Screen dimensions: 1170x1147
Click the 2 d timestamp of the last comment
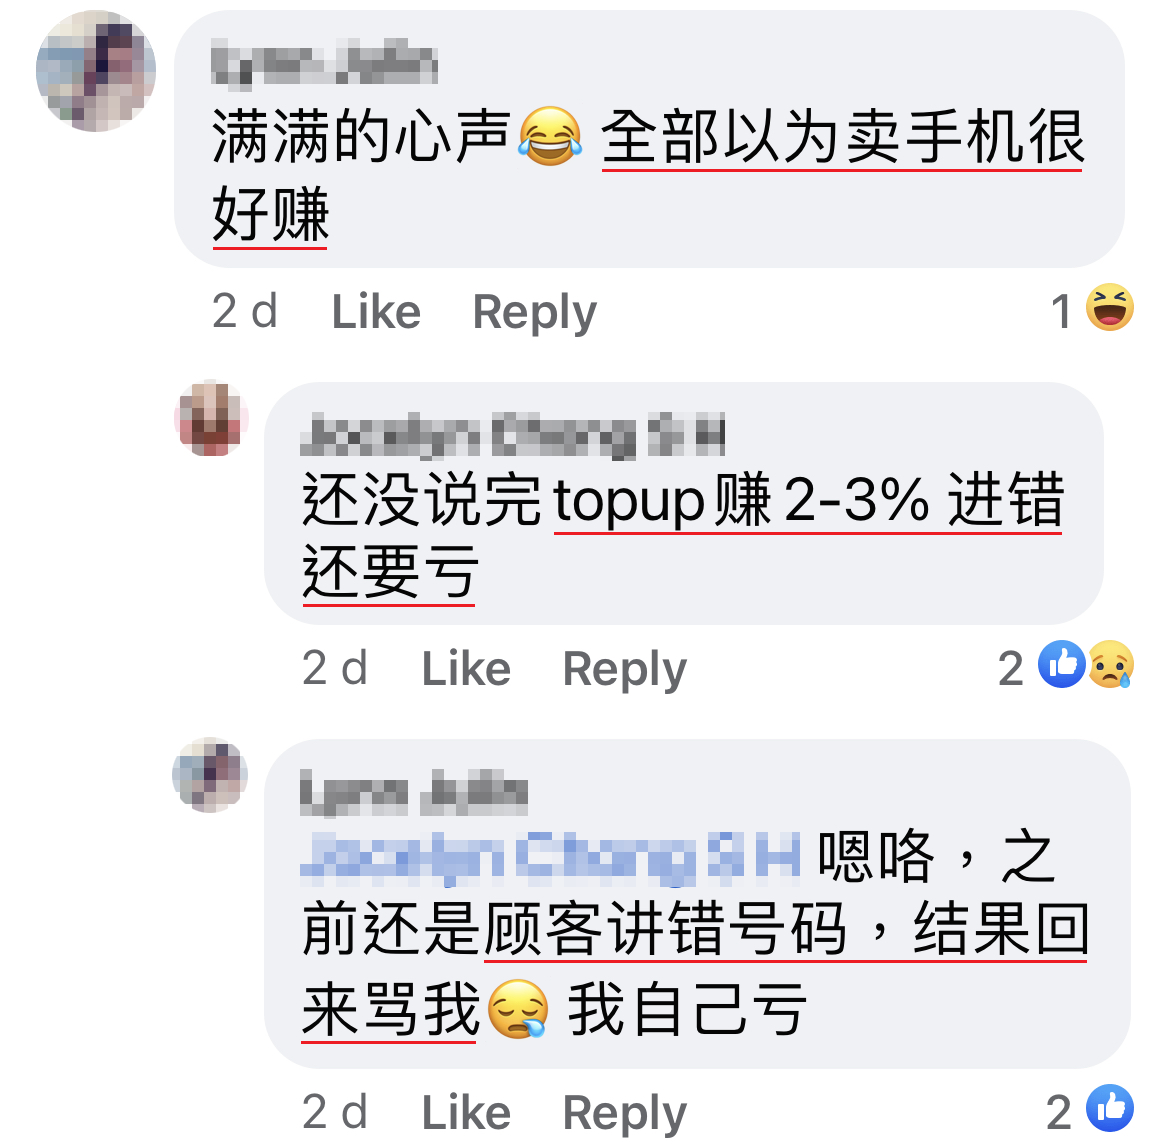coord(335,1113)
